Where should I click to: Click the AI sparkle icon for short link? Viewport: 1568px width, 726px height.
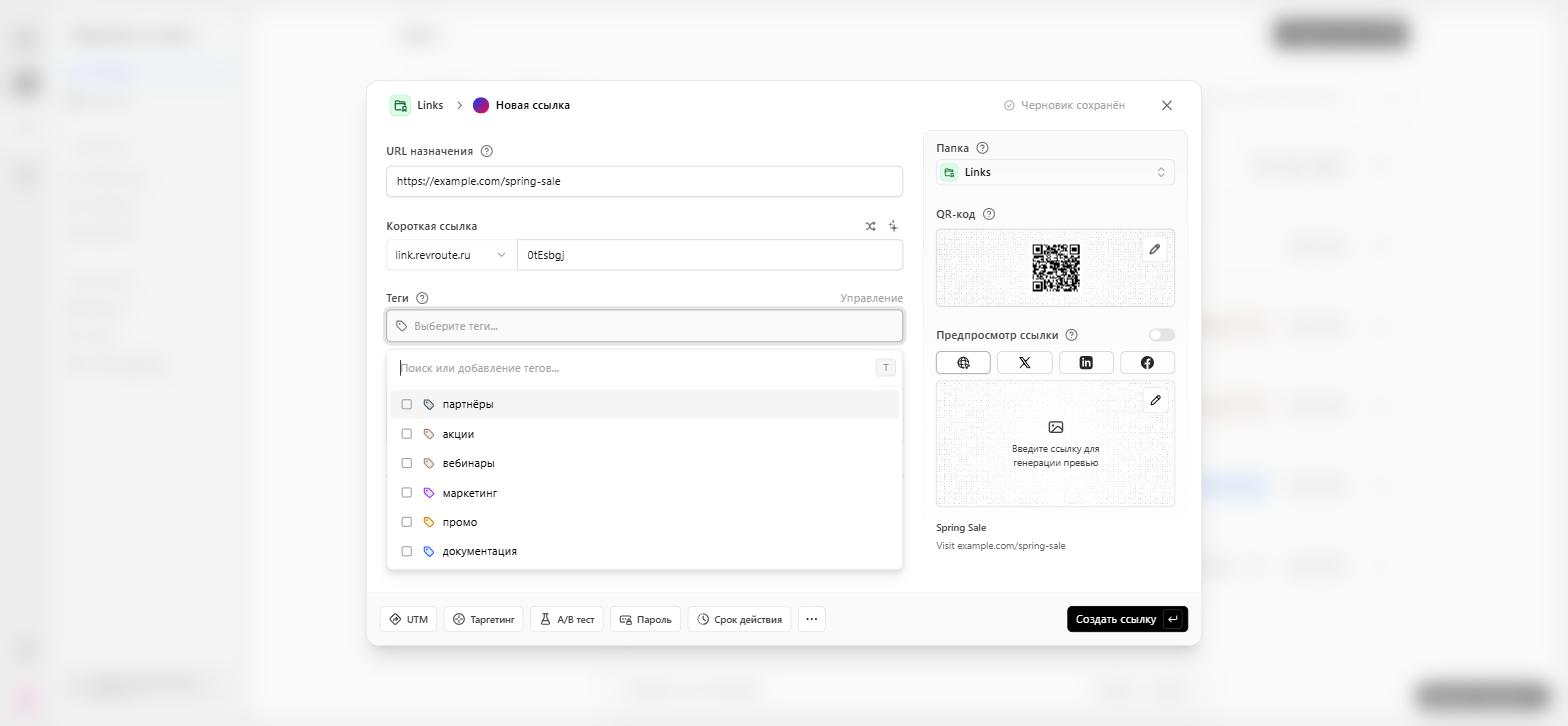[x=893, y=226]
